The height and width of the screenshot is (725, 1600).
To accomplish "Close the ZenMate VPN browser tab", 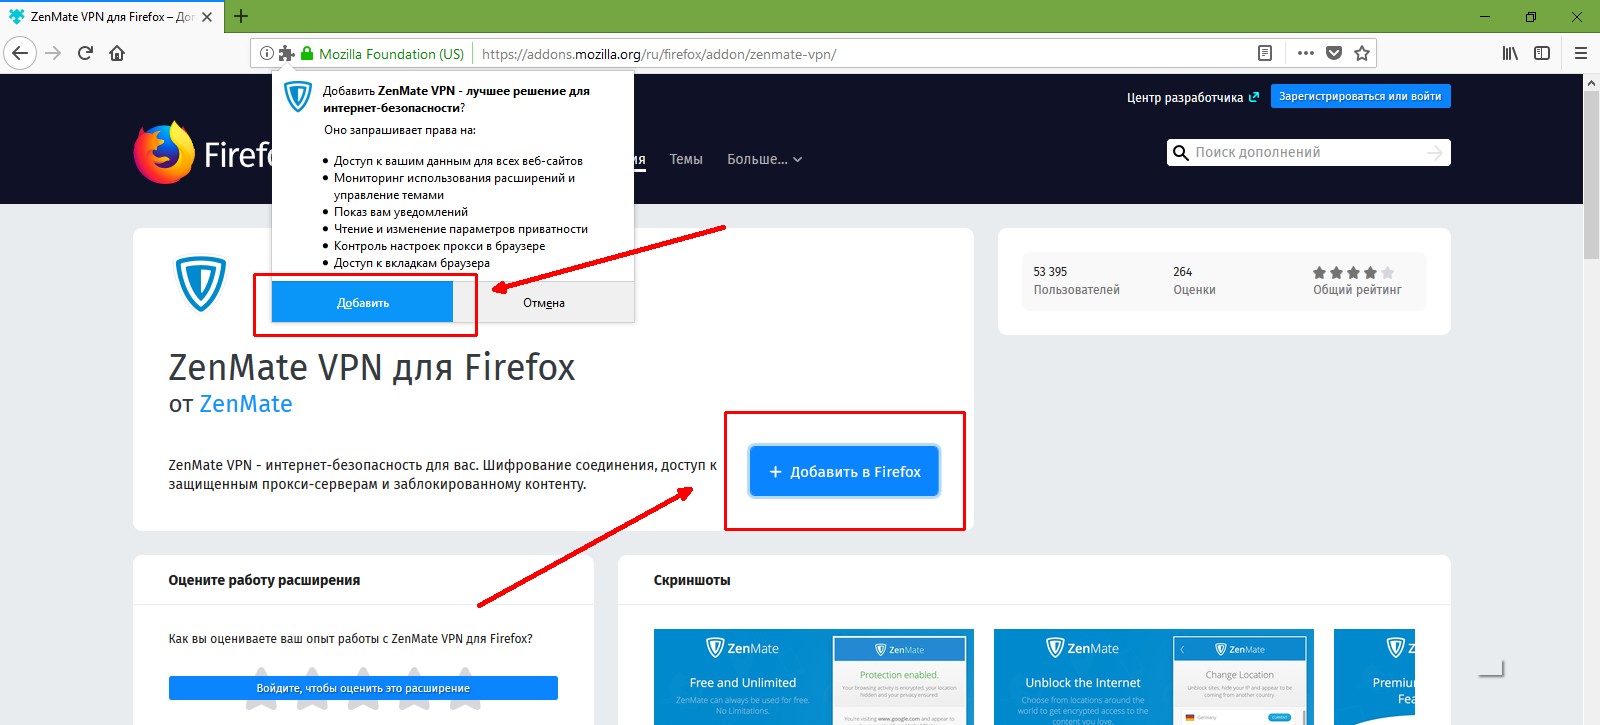I will click(207, 17).
